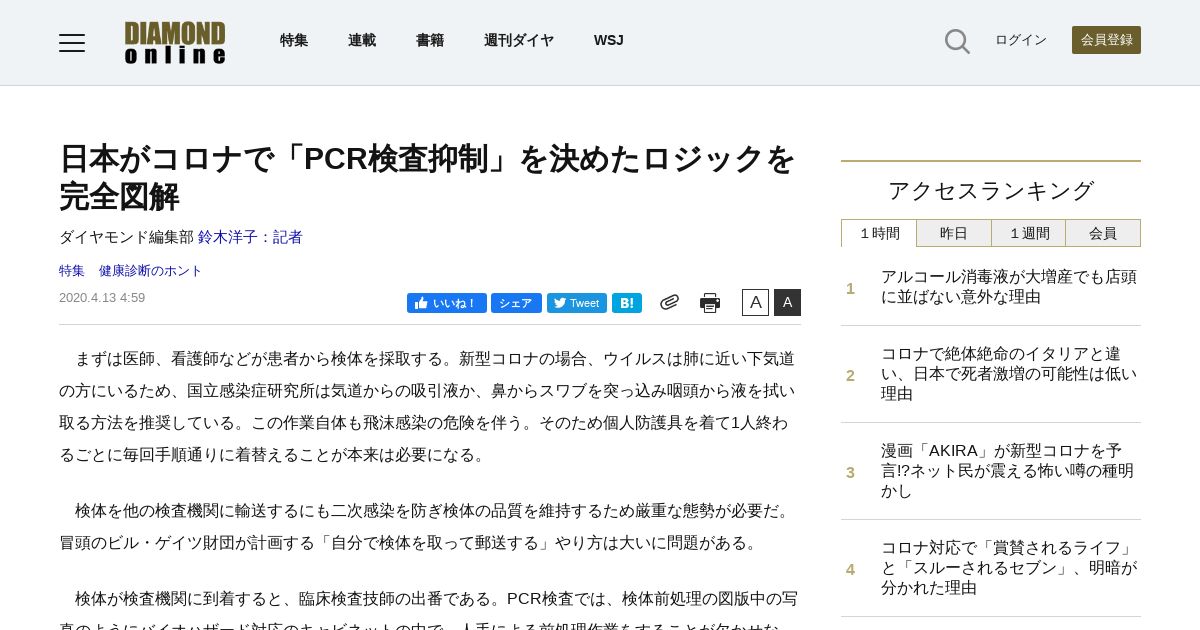Viewport: 1200px width, 630px height.
Task: Click the 会員登録 button
Action: [1106, 40]
